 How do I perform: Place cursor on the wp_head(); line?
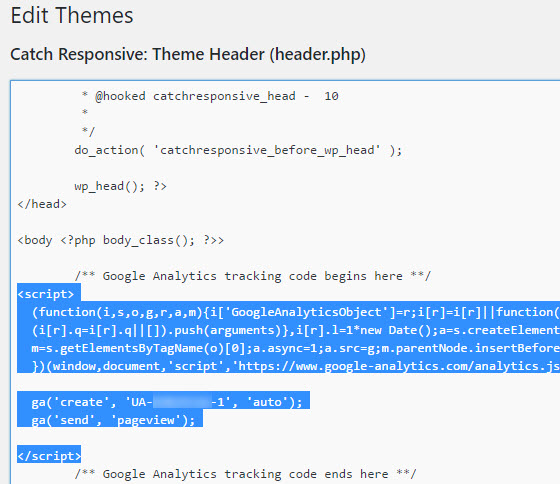pos(120,186)
